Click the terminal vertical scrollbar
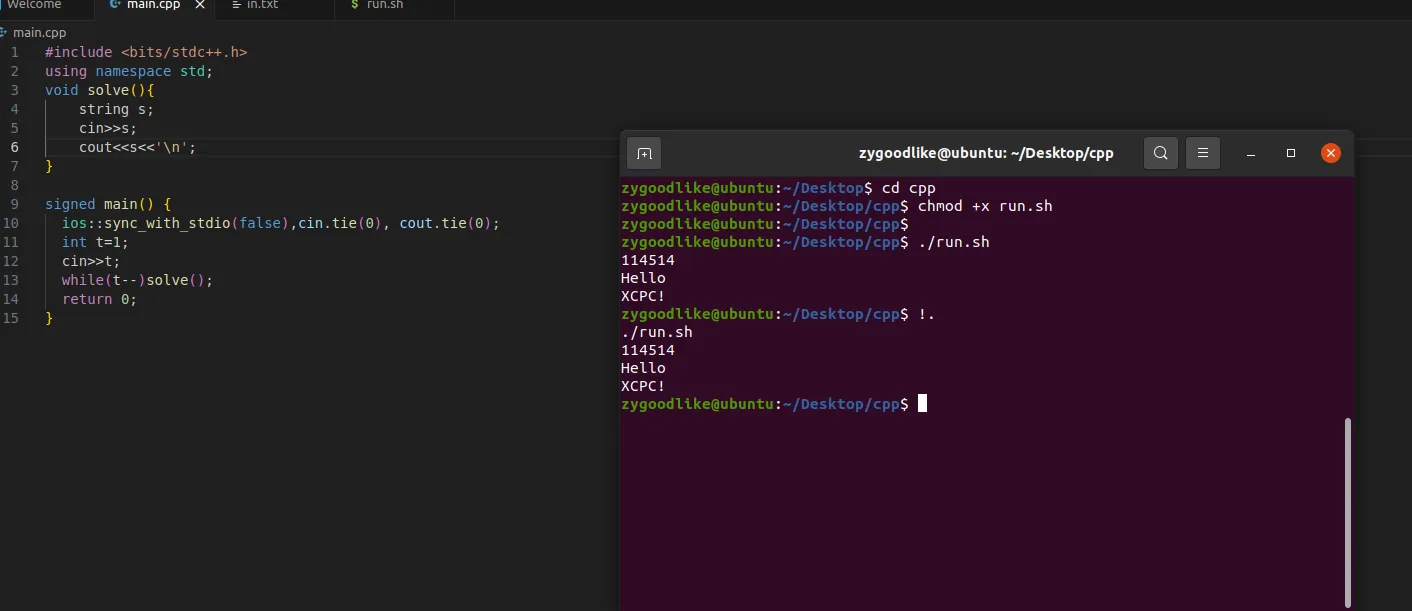Screen dimensions: 1412x611 tap(1347, 512)
